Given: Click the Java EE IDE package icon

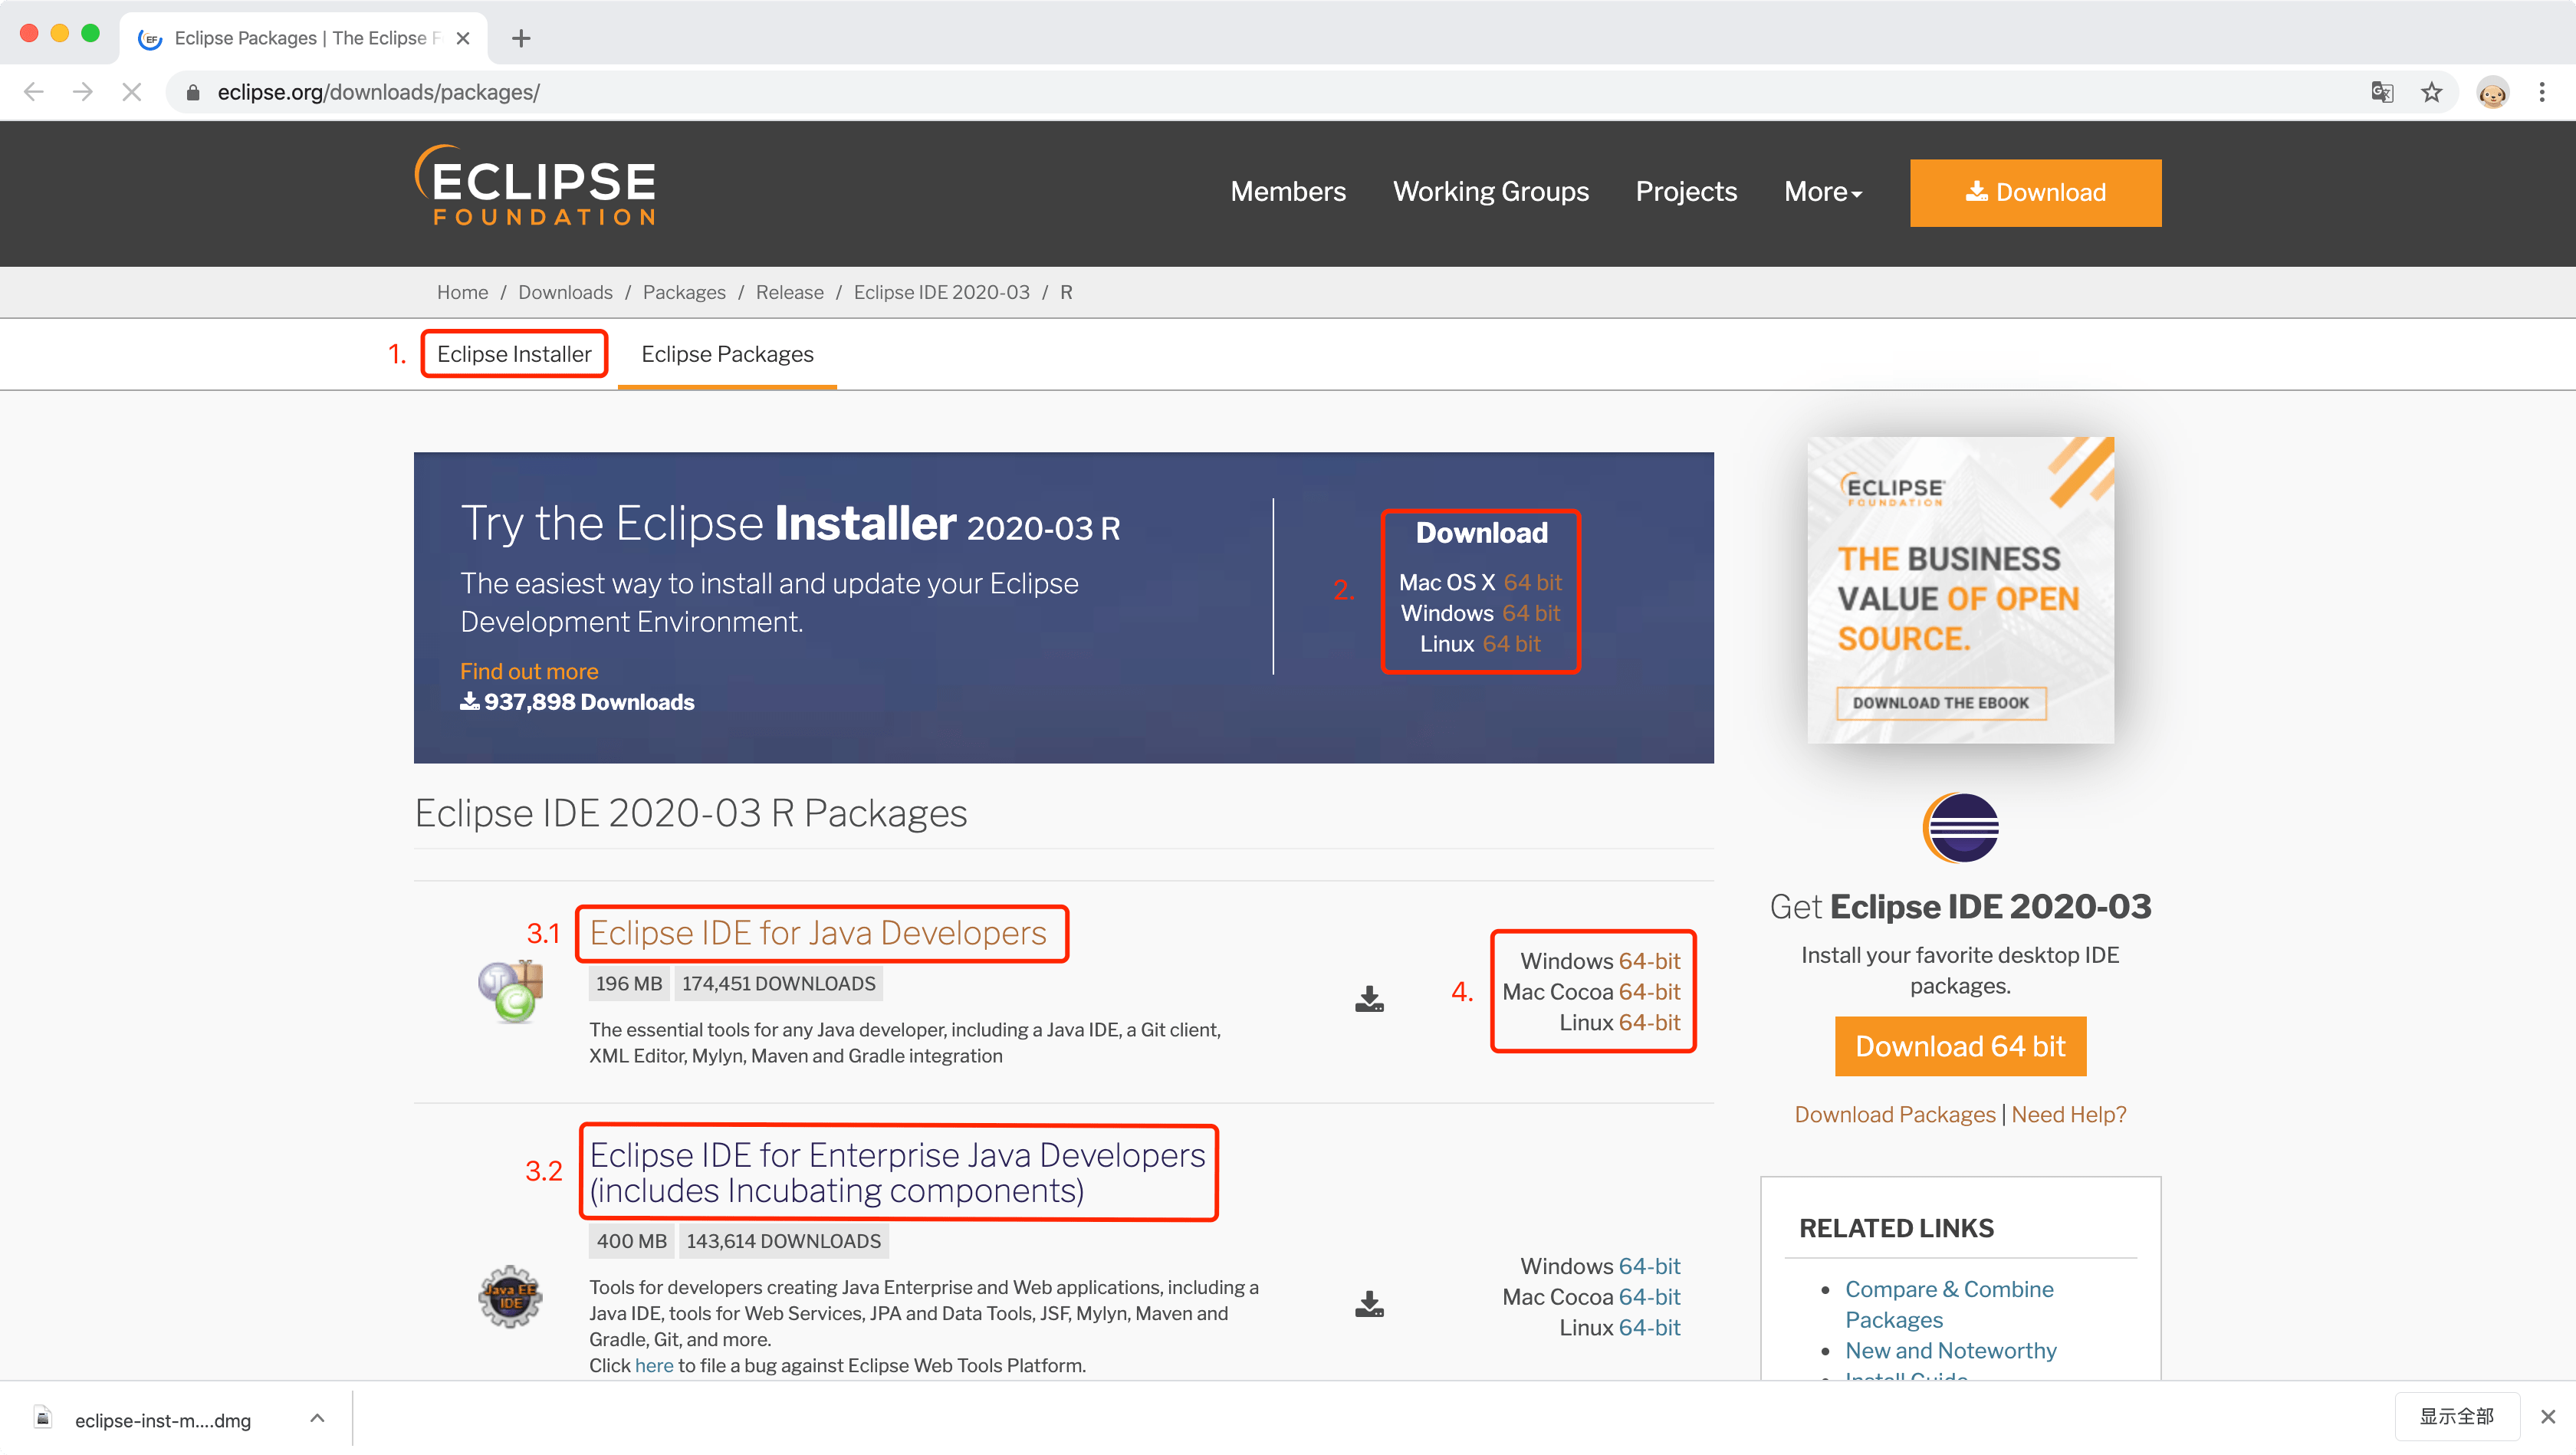Looking at the screenshot, I should coord(510,1296).
